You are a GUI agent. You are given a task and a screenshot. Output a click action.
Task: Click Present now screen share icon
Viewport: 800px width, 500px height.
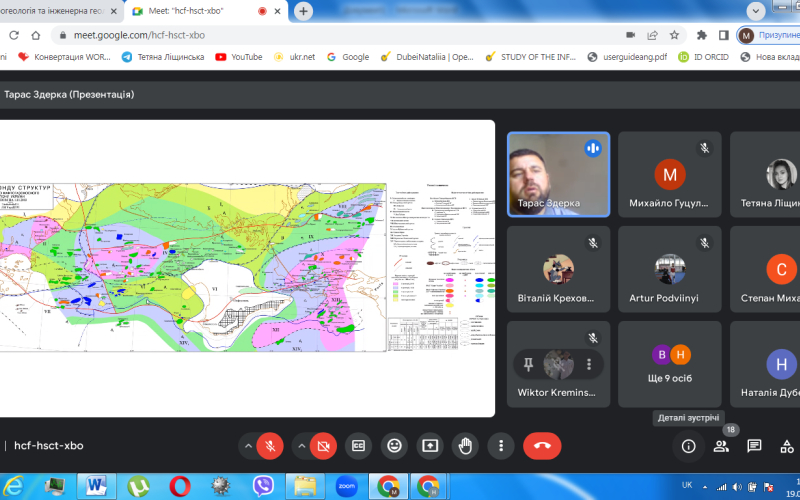(x=430, y=446)
